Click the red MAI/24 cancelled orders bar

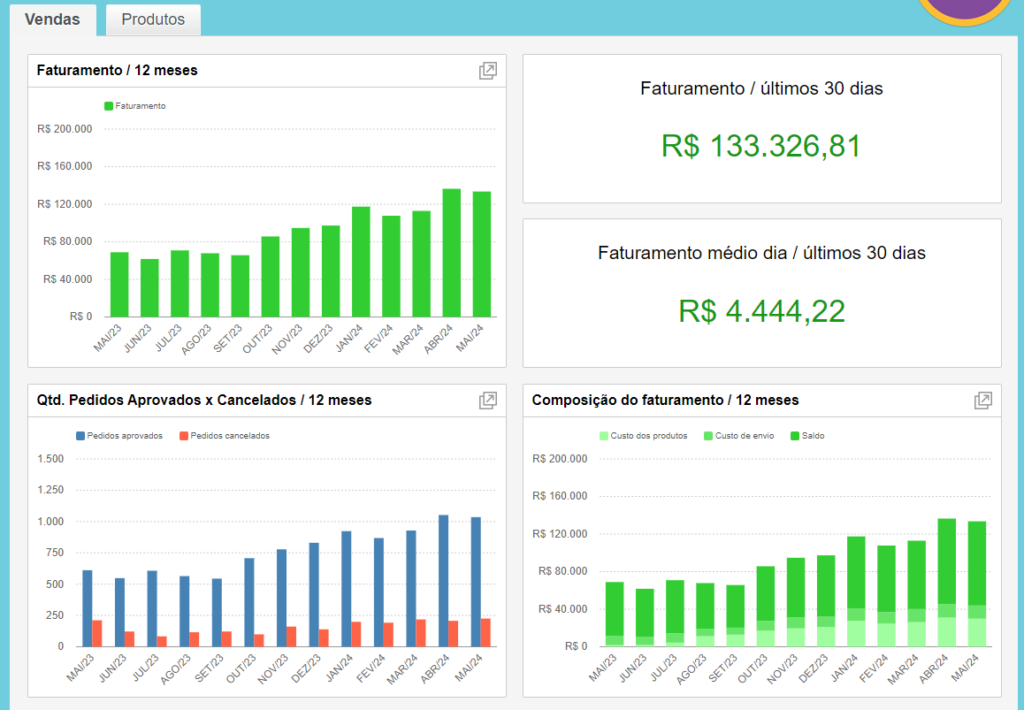pos(486,633)
